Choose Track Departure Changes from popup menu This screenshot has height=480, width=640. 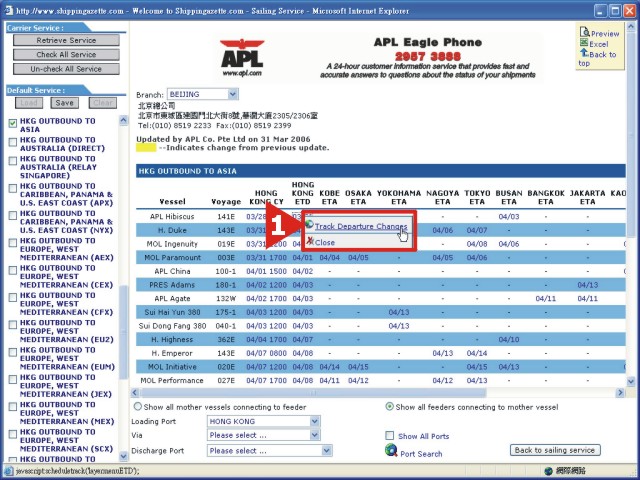tap(361, 226)
